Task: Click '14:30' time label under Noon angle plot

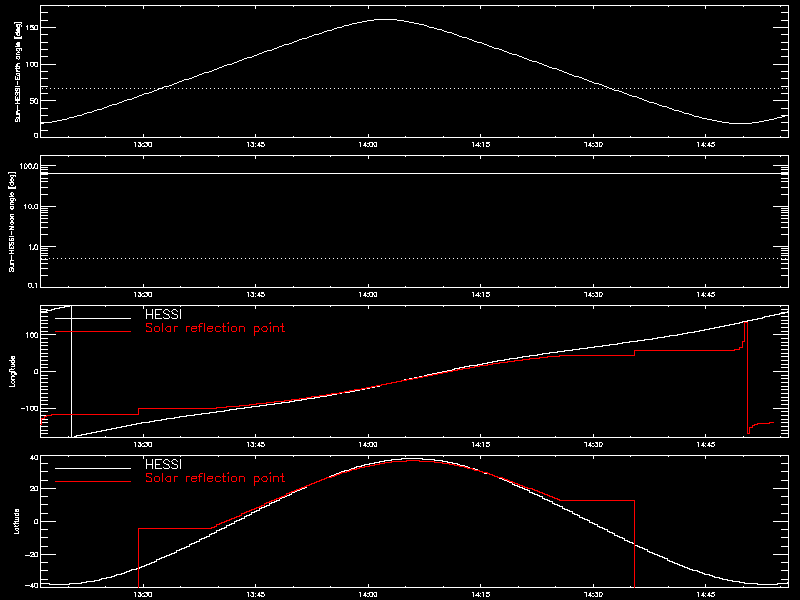Action: tap(593, 295)
